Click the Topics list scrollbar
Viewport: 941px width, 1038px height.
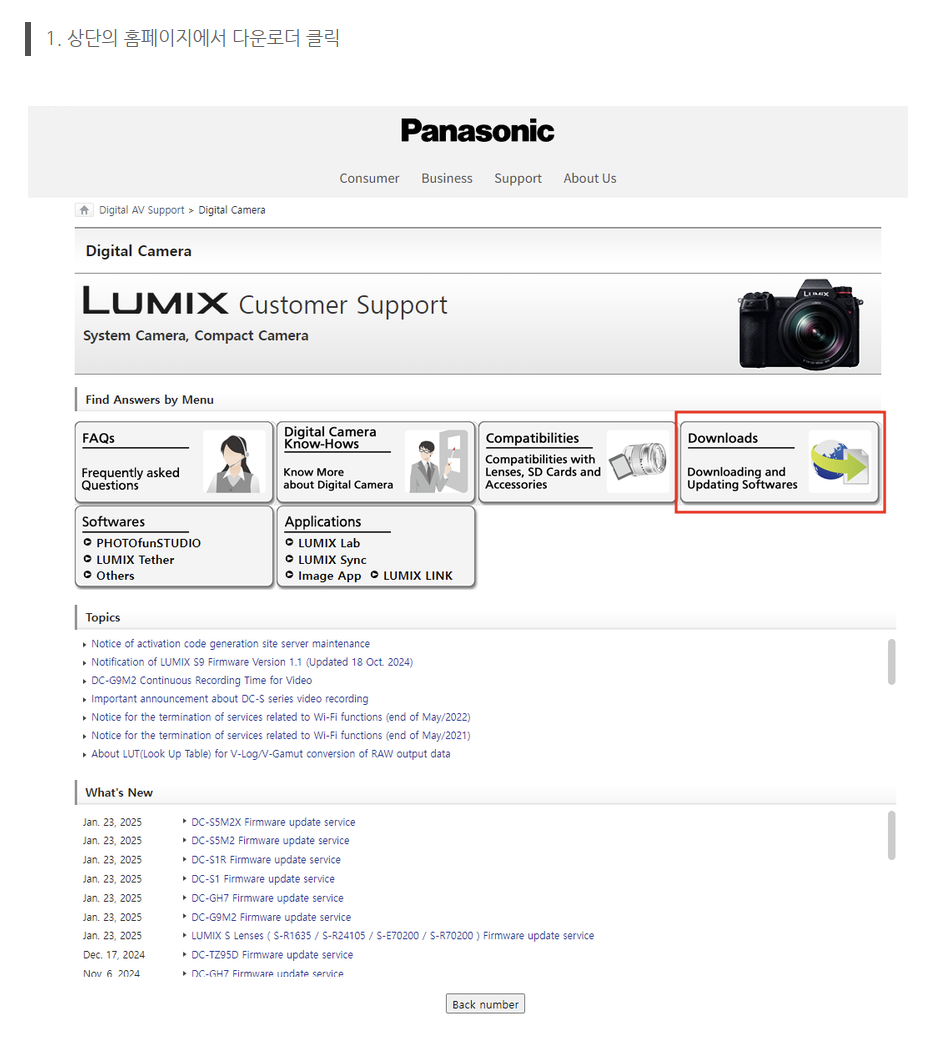(891, 661)
